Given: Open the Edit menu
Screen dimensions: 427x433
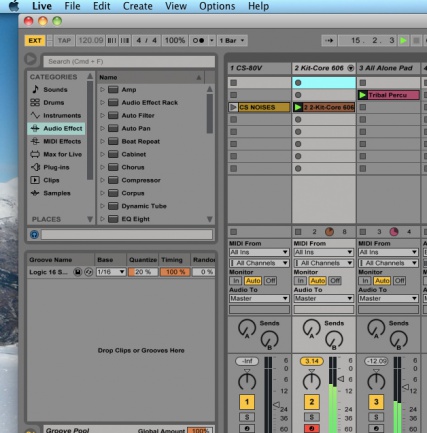Looking at the screenshot, I should coord(101,6).
